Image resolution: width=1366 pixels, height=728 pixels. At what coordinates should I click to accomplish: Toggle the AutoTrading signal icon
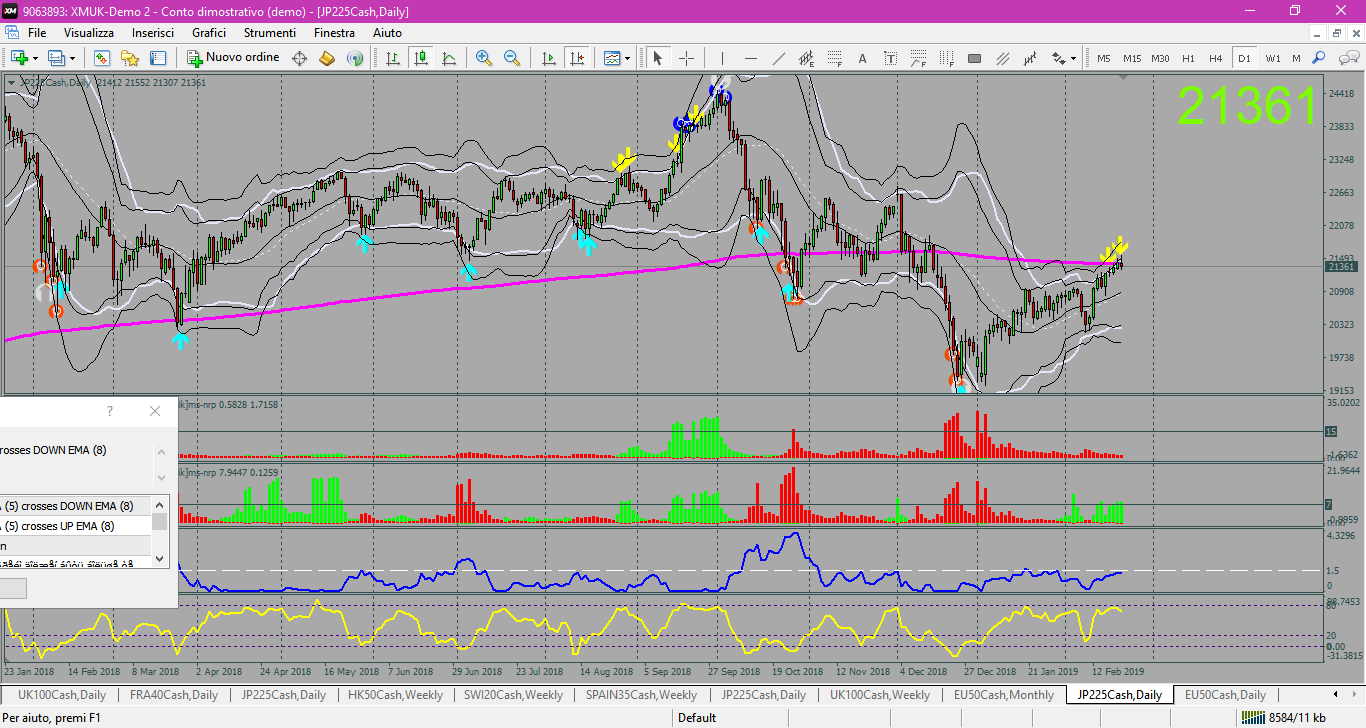355,58
